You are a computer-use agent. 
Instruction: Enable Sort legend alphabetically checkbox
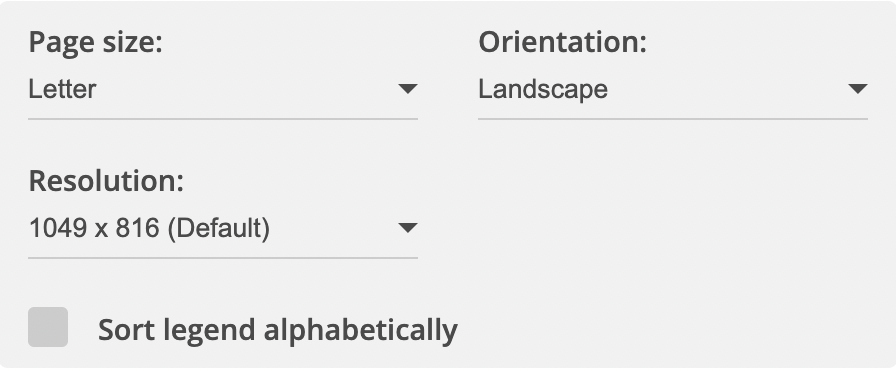[x=48, y=327]
